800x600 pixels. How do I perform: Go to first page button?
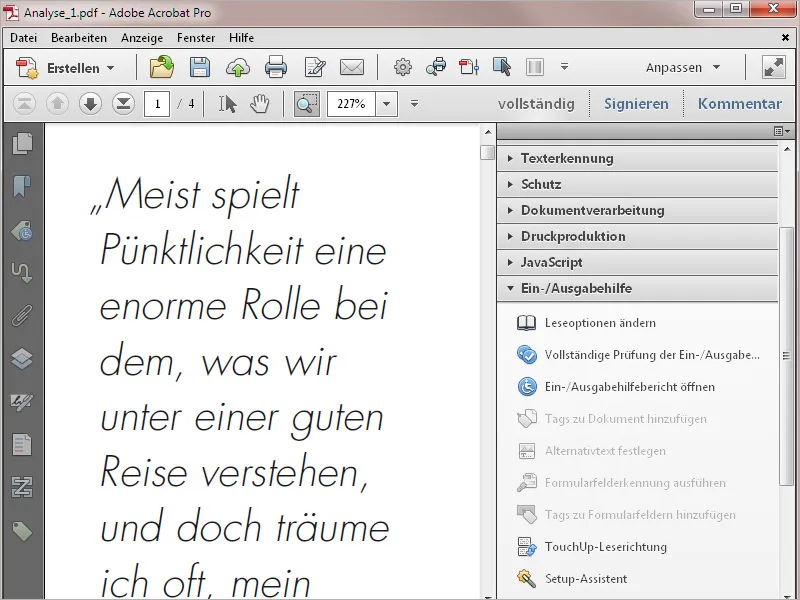(24, 104)
